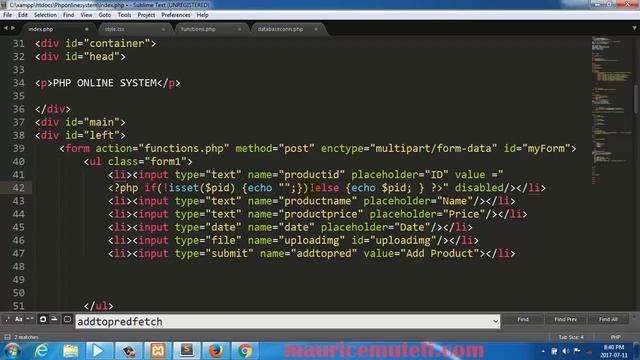
Task: Click the Find button
Action: [x=523, y=319]
